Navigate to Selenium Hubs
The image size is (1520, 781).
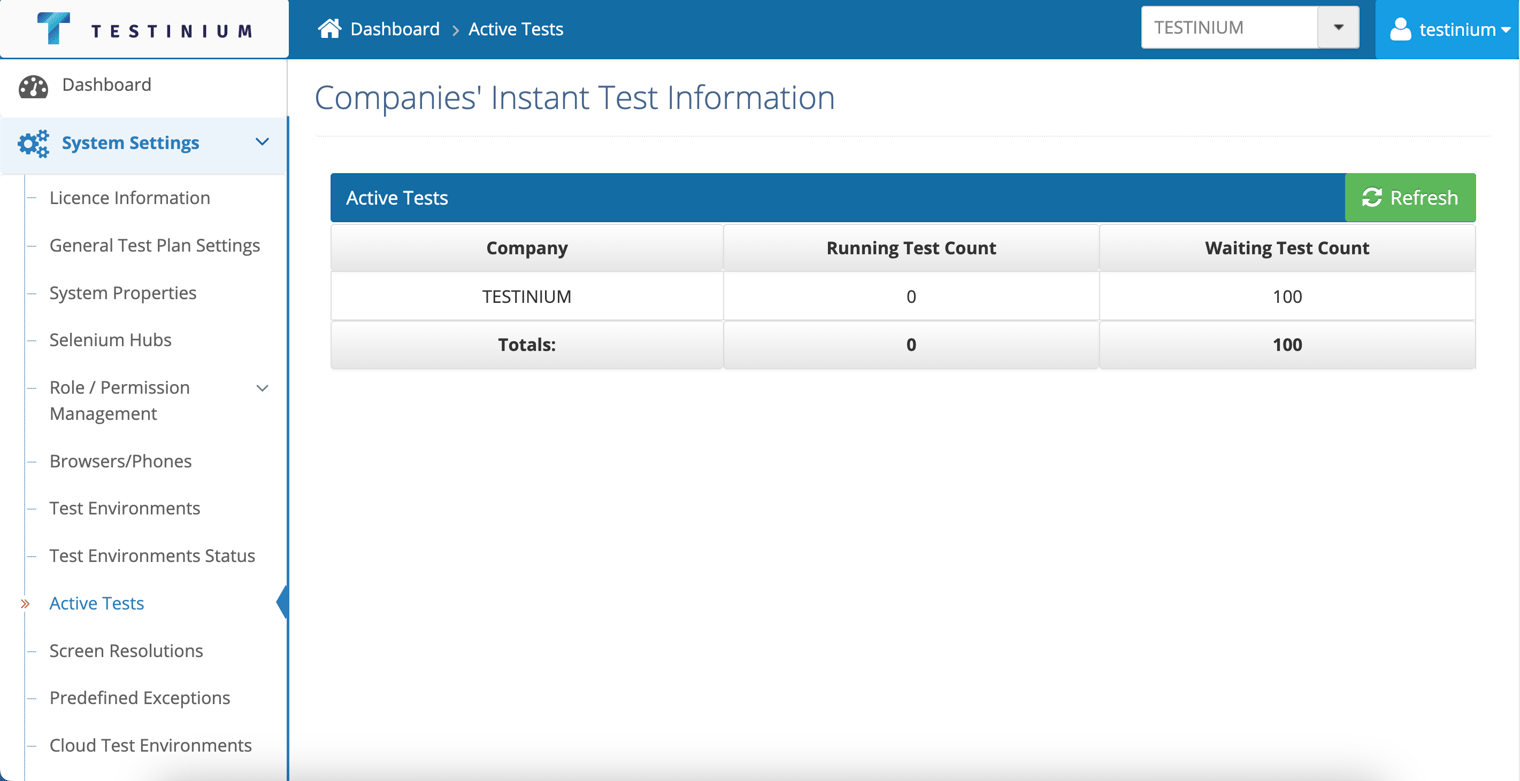(x=110, y=340)
